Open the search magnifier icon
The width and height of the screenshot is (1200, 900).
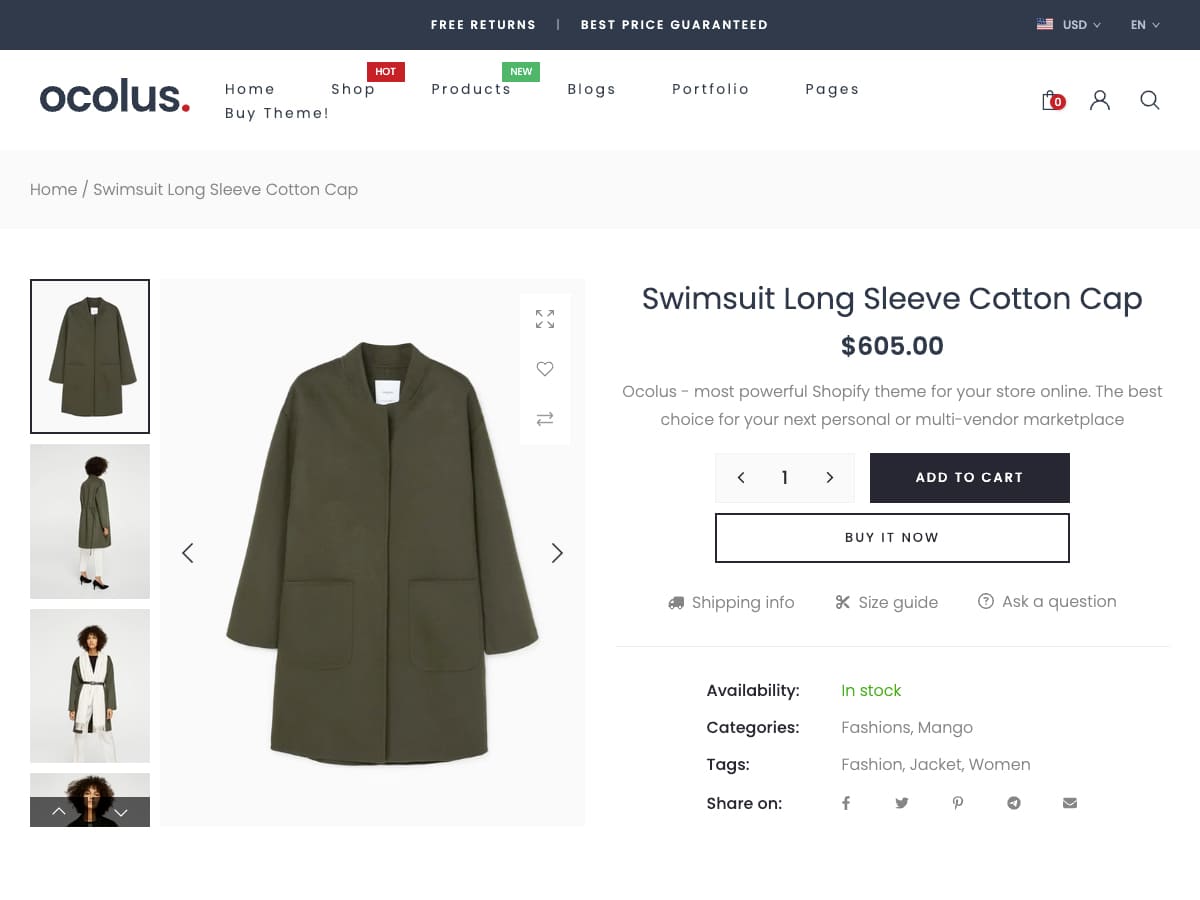1150,100
